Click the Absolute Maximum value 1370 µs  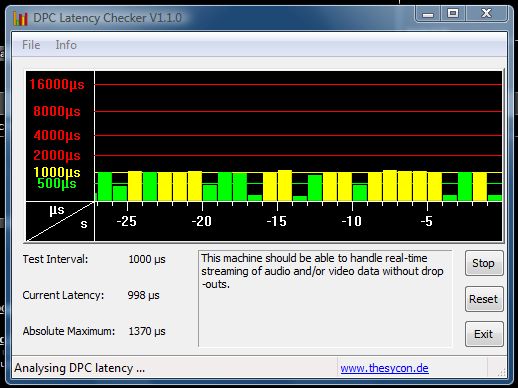pos(147,331)
